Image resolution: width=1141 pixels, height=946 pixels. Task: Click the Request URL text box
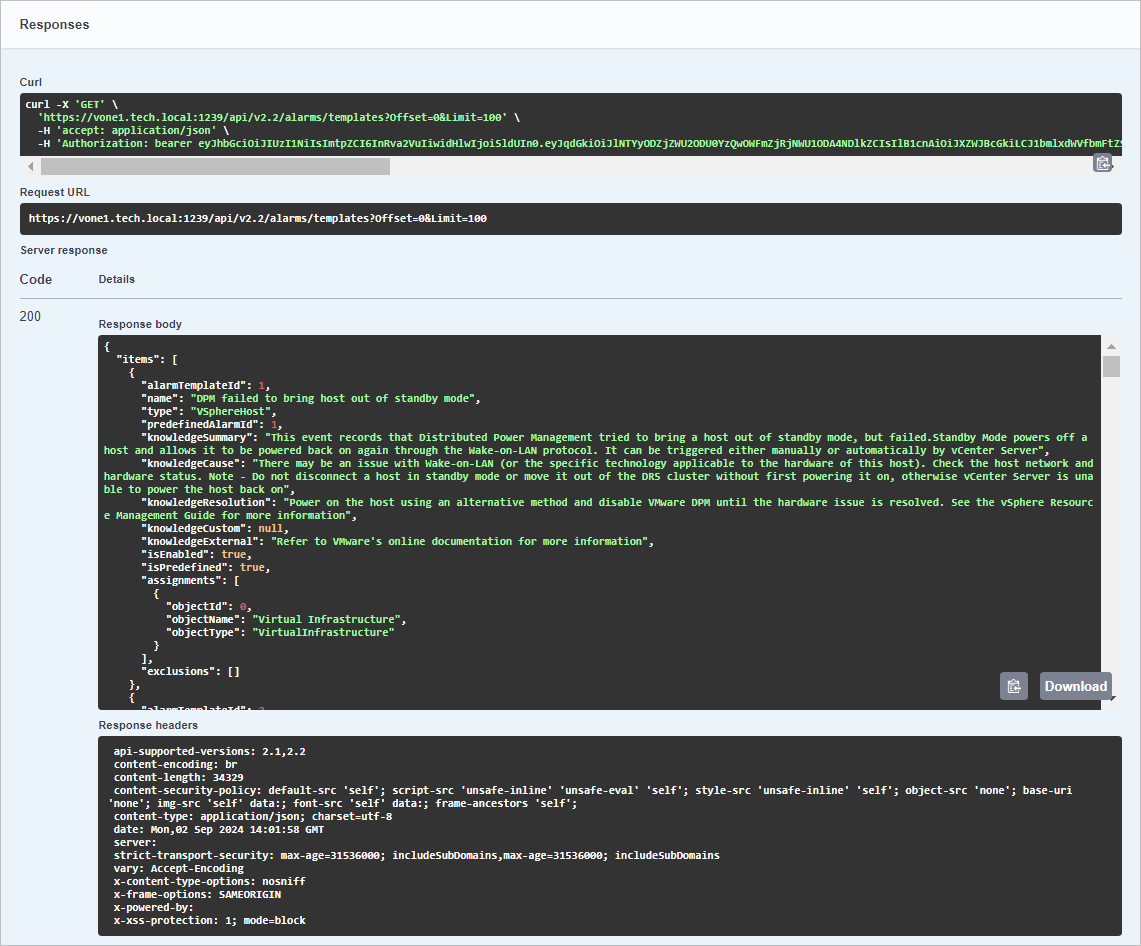click(x=570, y=218)
